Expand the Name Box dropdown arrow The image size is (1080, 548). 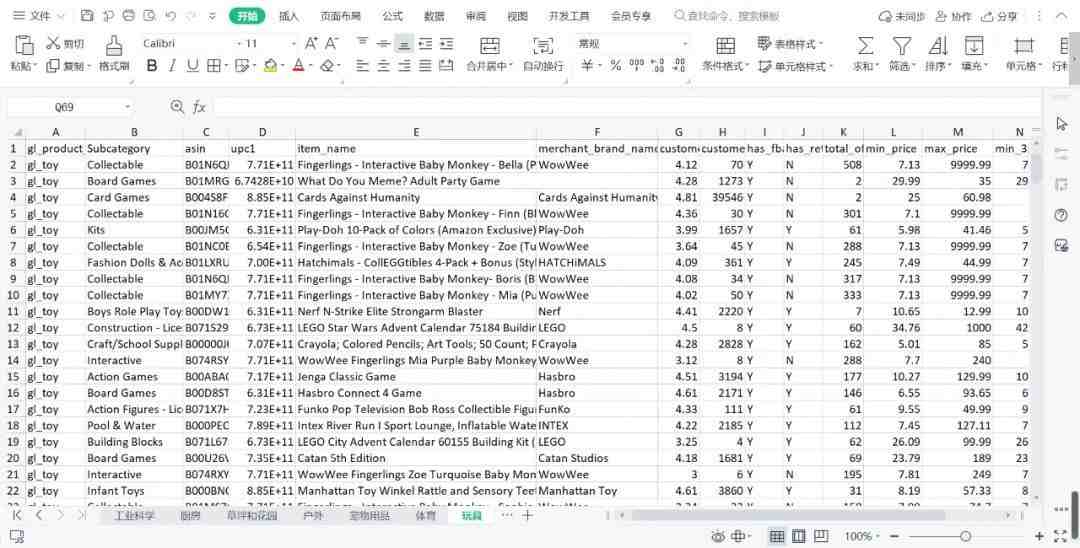point(127,107)
